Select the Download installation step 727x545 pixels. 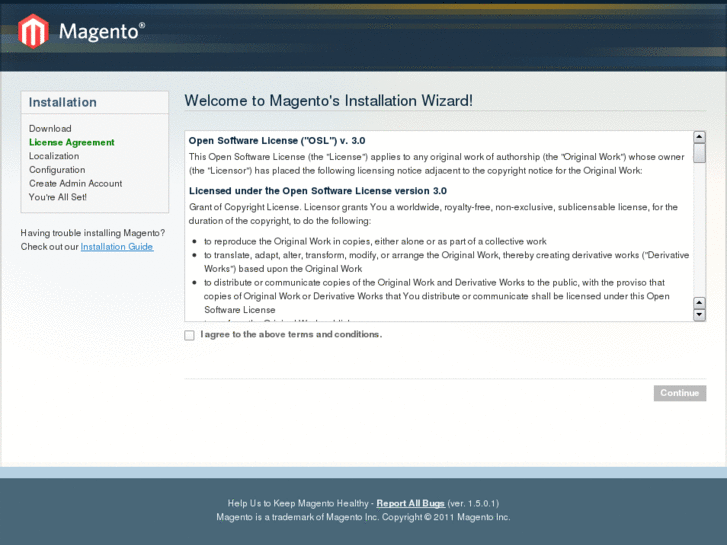(50, 128)
